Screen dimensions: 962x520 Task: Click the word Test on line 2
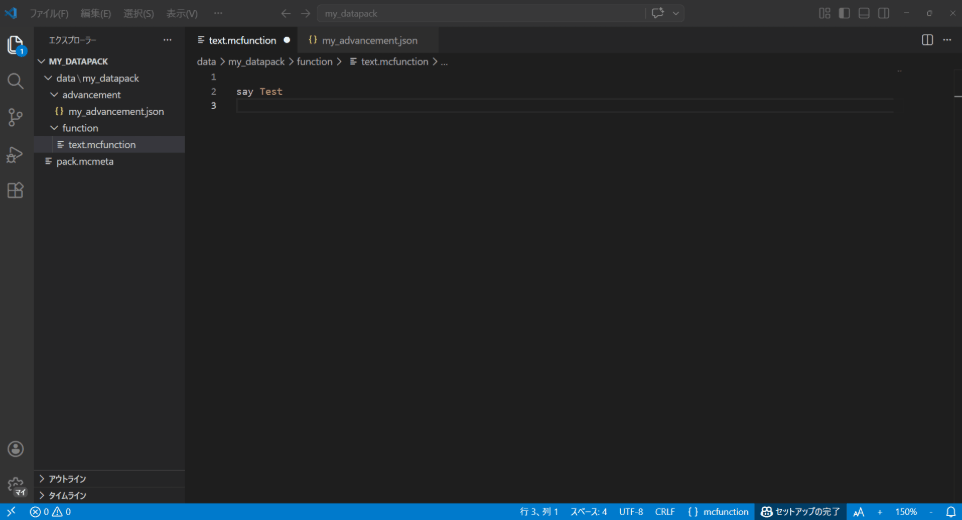(271, 91)
